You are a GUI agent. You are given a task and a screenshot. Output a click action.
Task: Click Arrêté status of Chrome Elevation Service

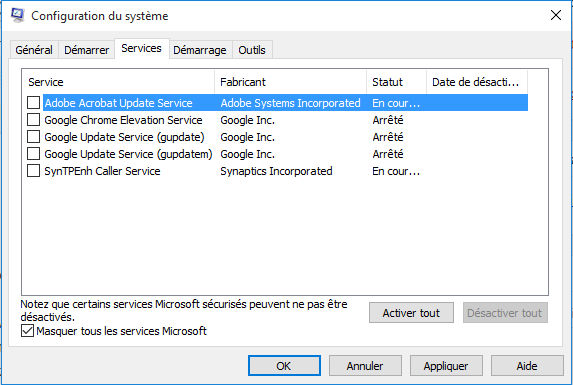(x=388, y=120)
